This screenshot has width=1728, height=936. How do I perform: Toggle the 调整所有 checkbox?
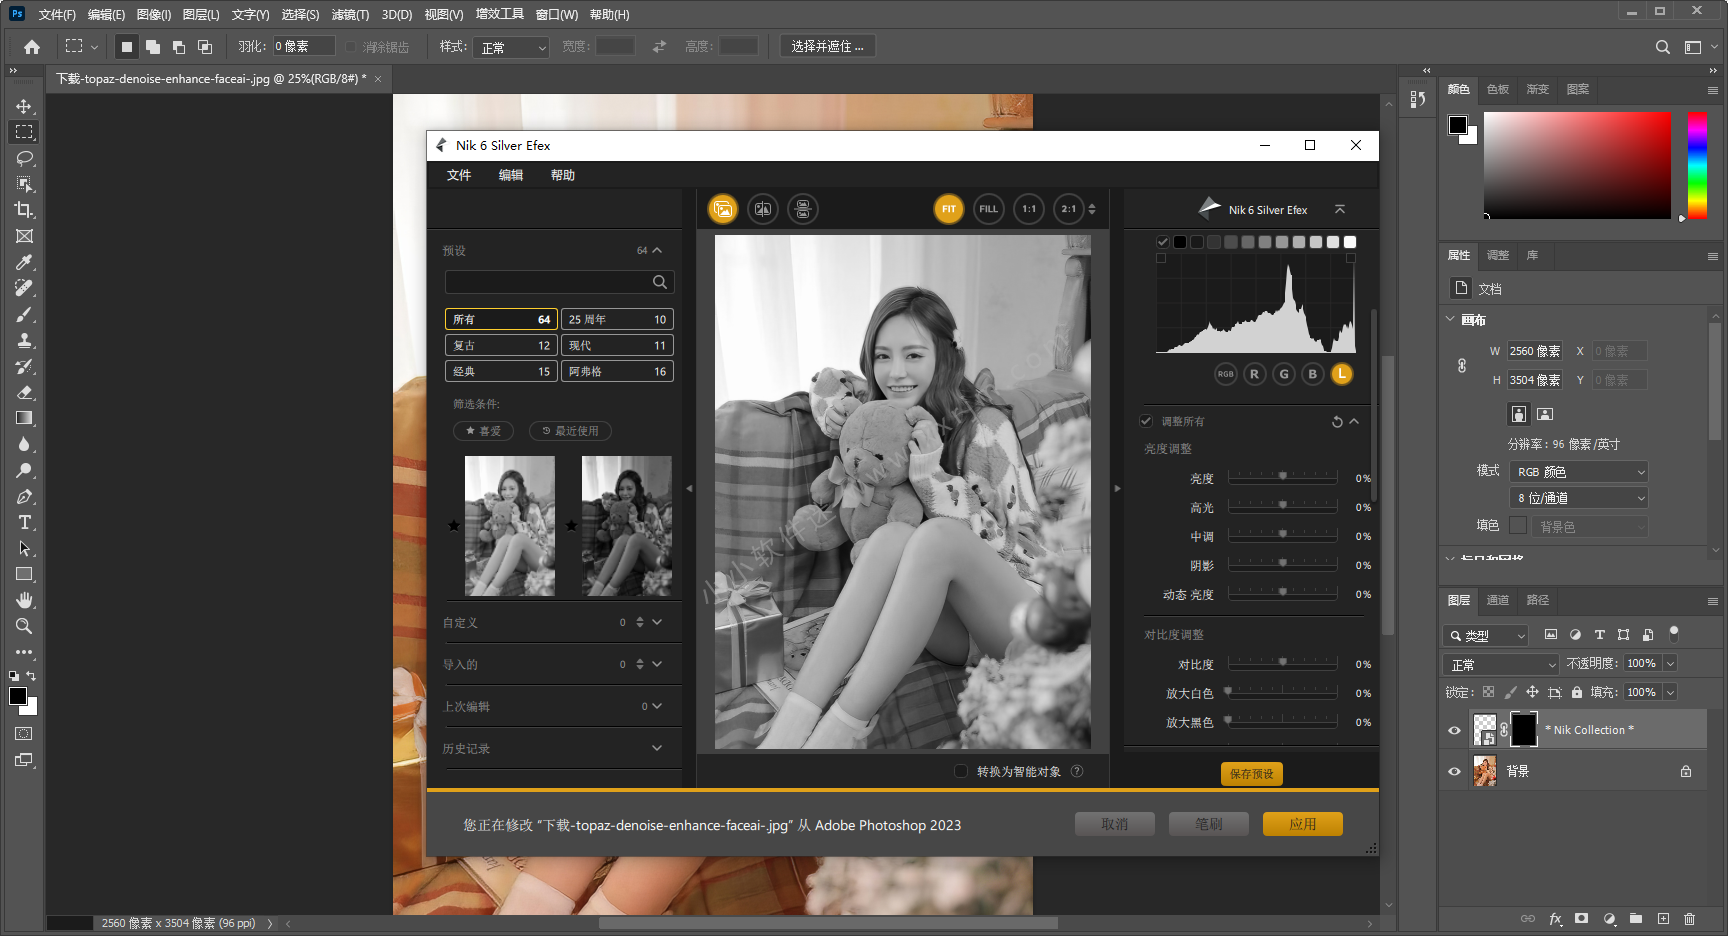click(x=1146, y=421)
